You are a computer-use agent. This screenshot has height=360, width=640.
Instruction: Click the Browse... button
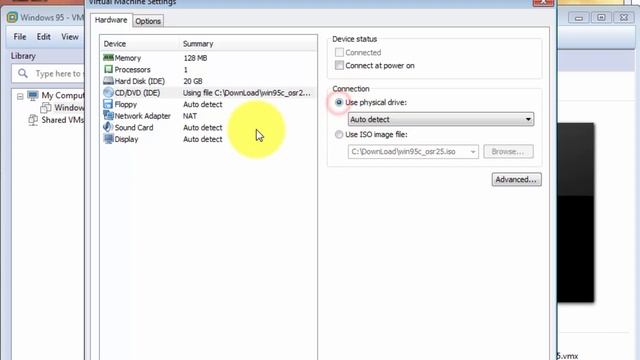508,151
